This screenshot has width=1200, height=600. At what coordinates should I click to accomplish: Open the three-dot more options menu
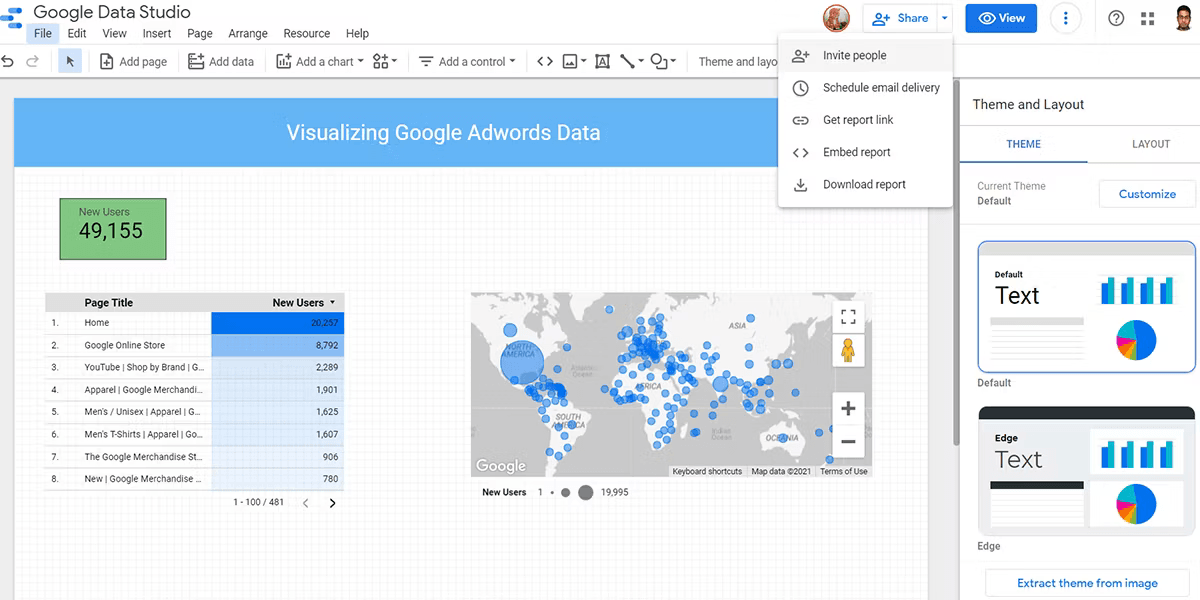click(1066, 18)
